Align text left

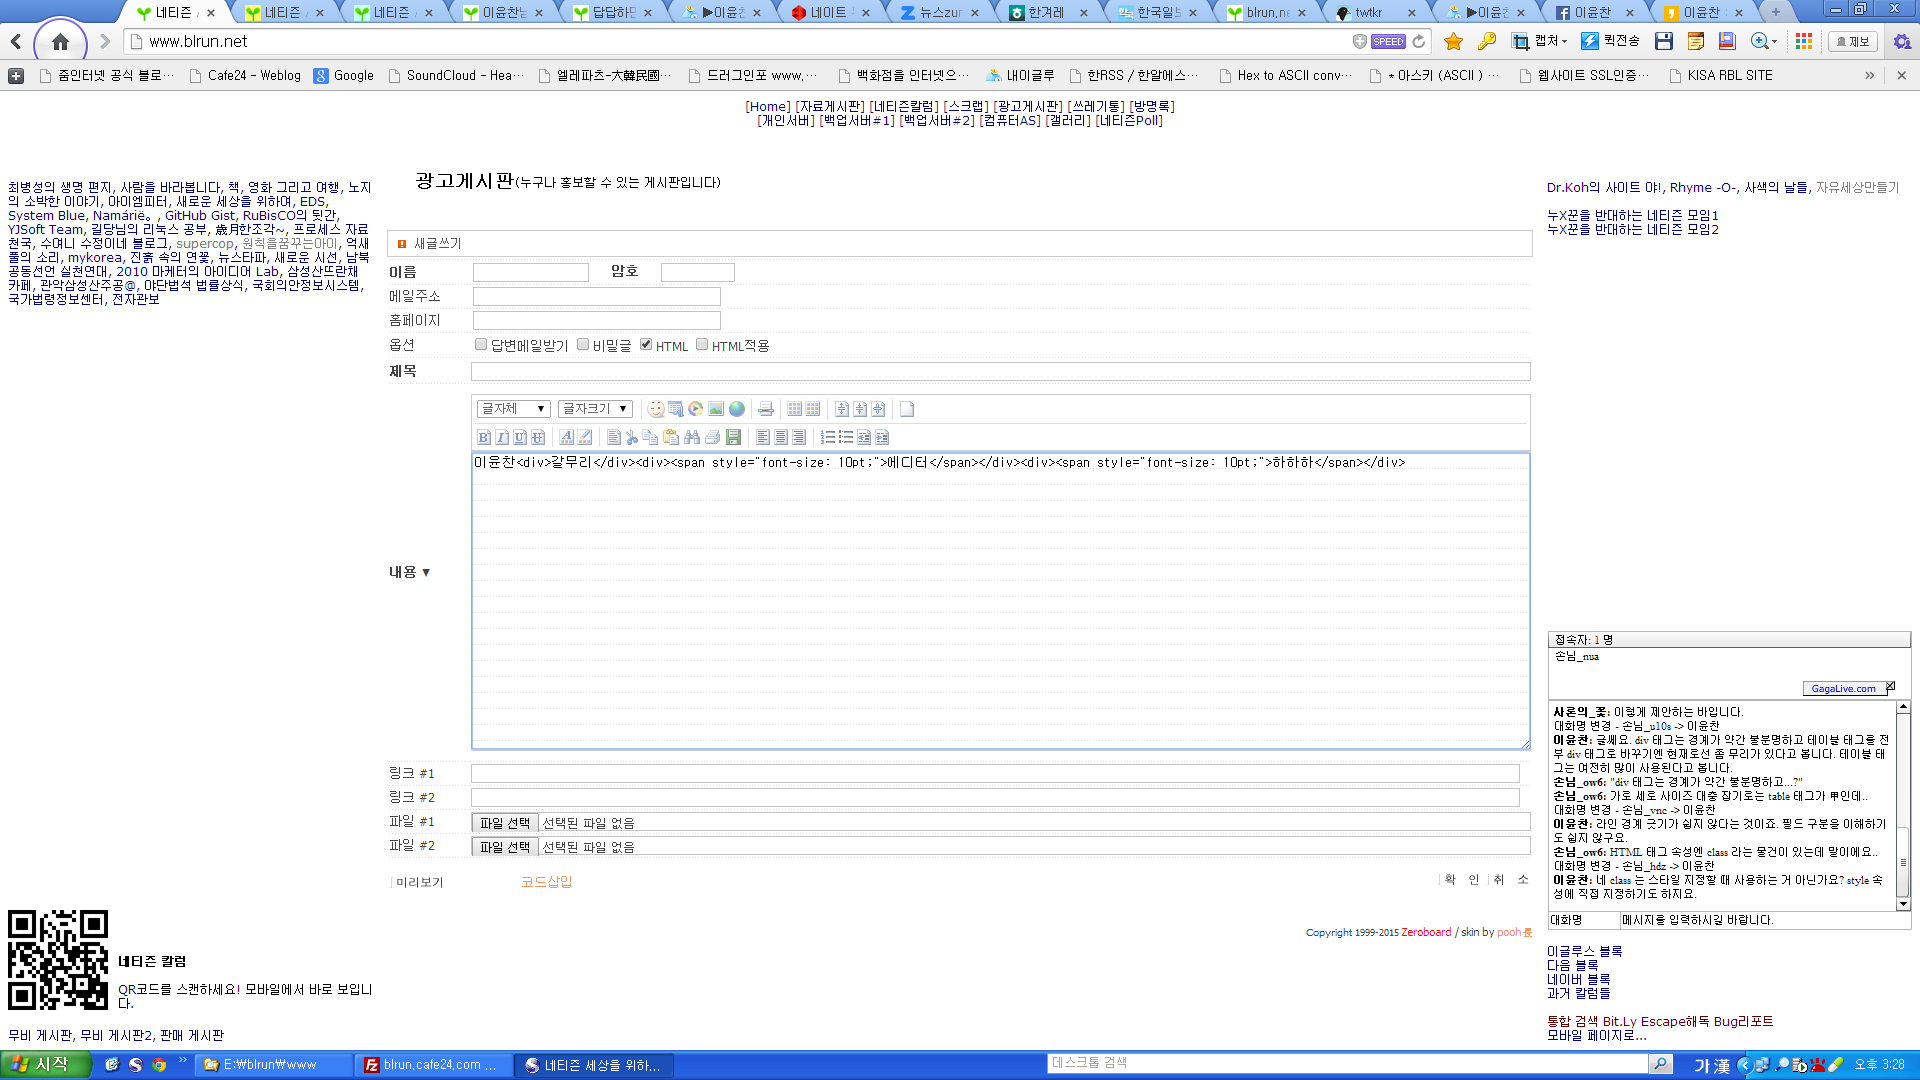point(763,437)
